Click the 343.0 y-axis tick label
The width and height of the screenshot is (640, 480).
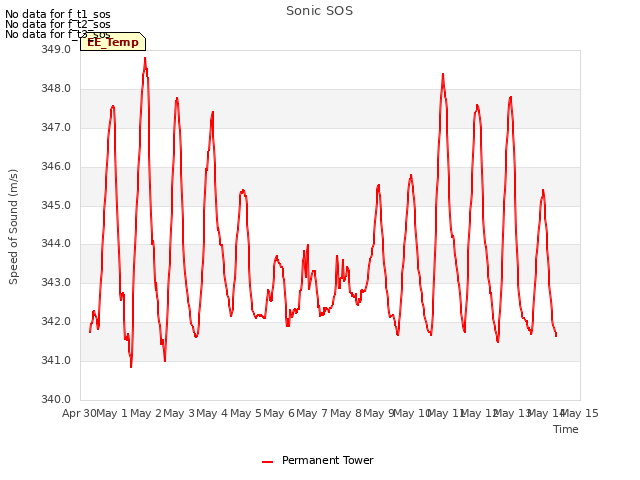coord(56,282)
